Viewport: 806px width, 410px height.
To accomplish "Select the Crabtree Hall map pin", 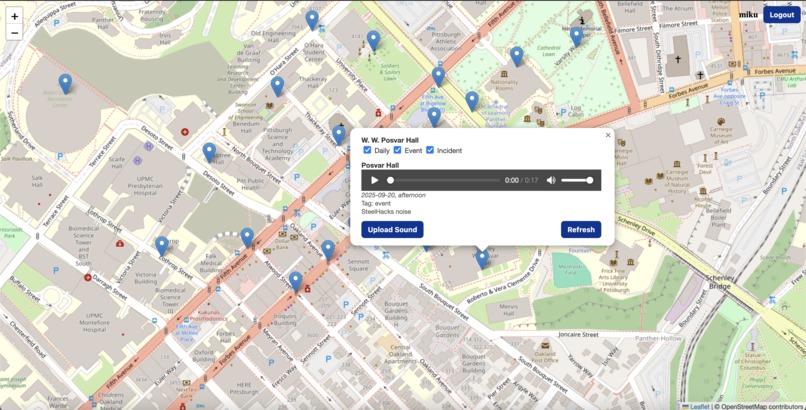I will [x=209, y=153].
